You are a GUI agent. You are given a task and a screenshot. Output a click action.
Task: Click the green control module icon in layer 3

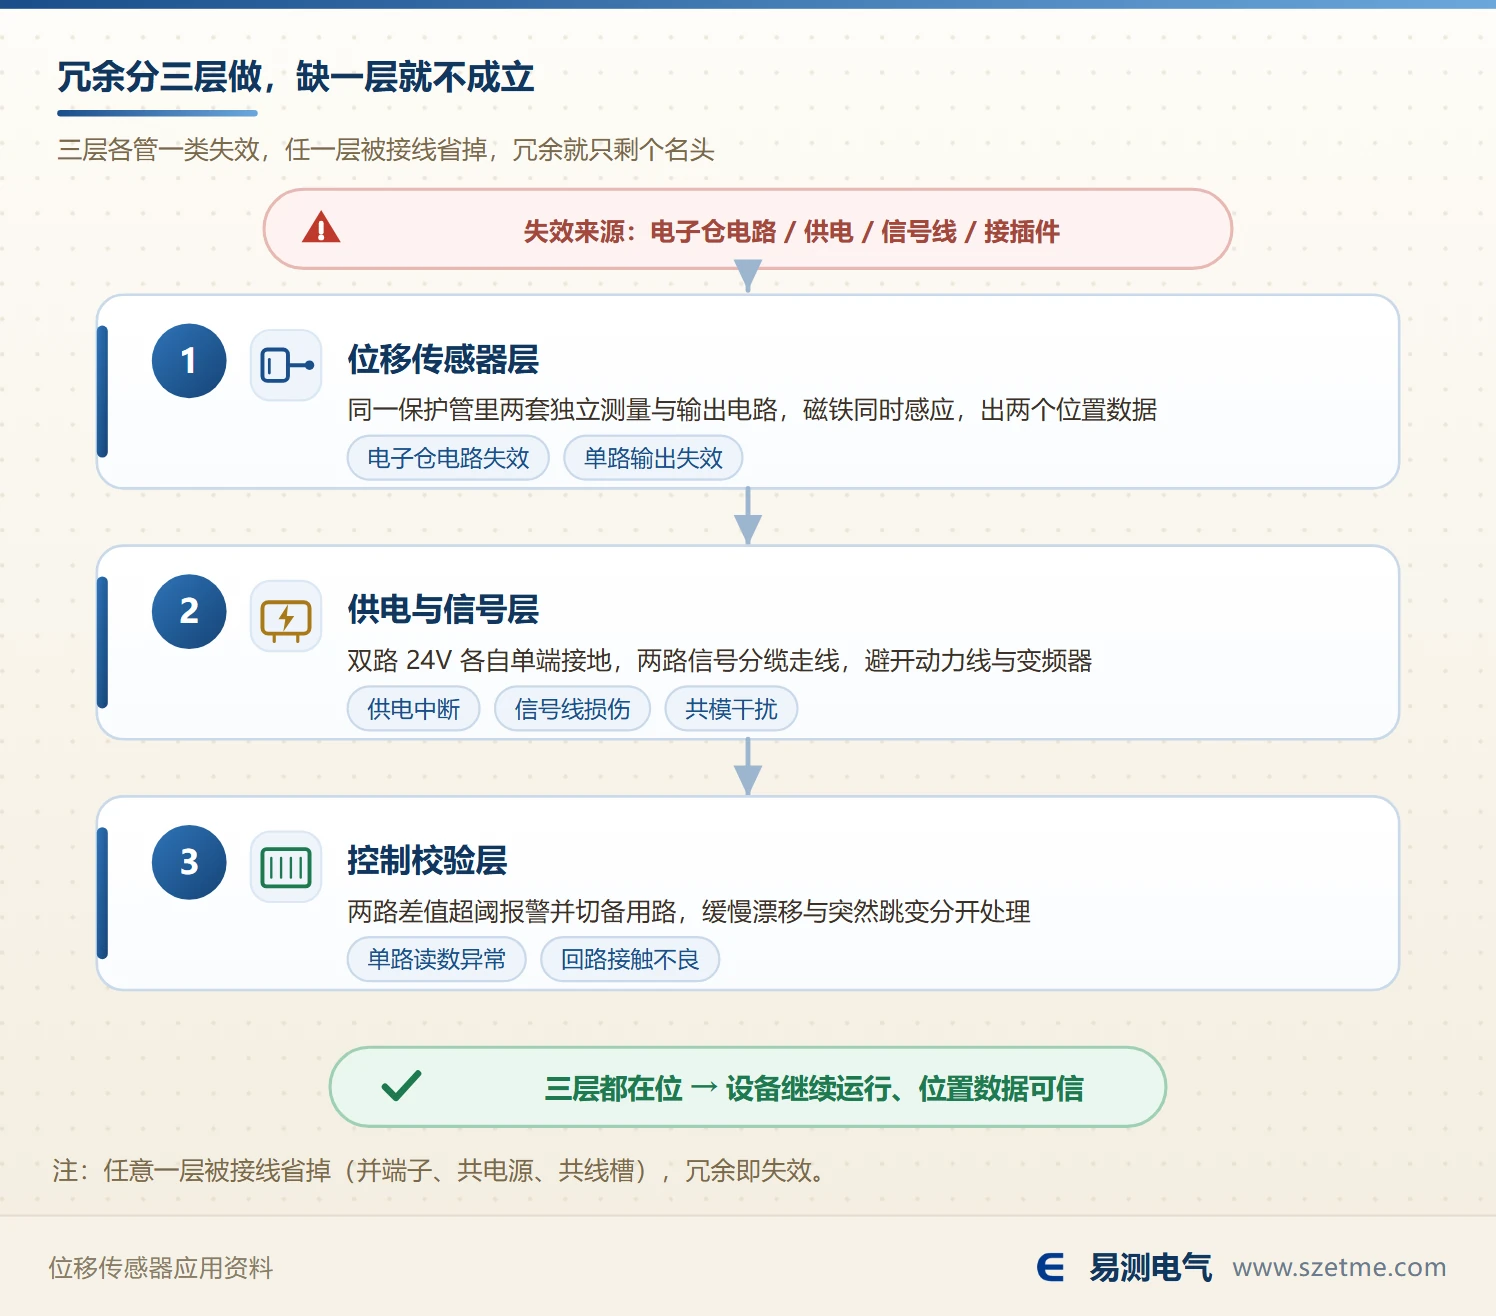(x=286, y=867)
